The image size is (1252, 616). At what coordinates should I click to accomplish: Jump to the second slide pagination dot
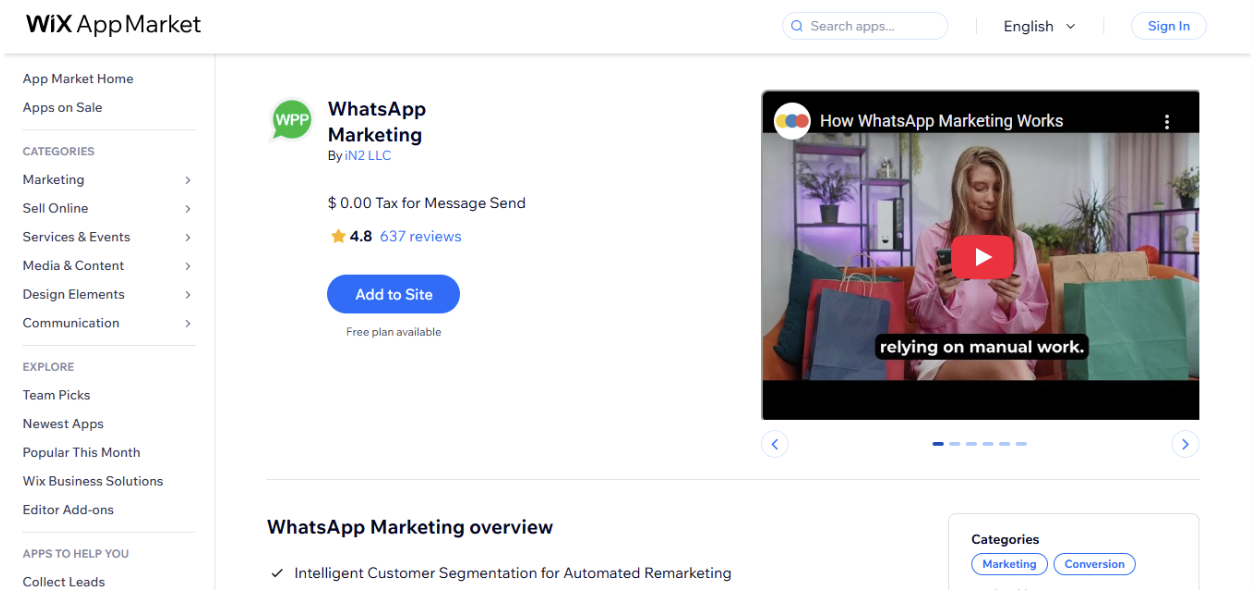coord(954,443)
